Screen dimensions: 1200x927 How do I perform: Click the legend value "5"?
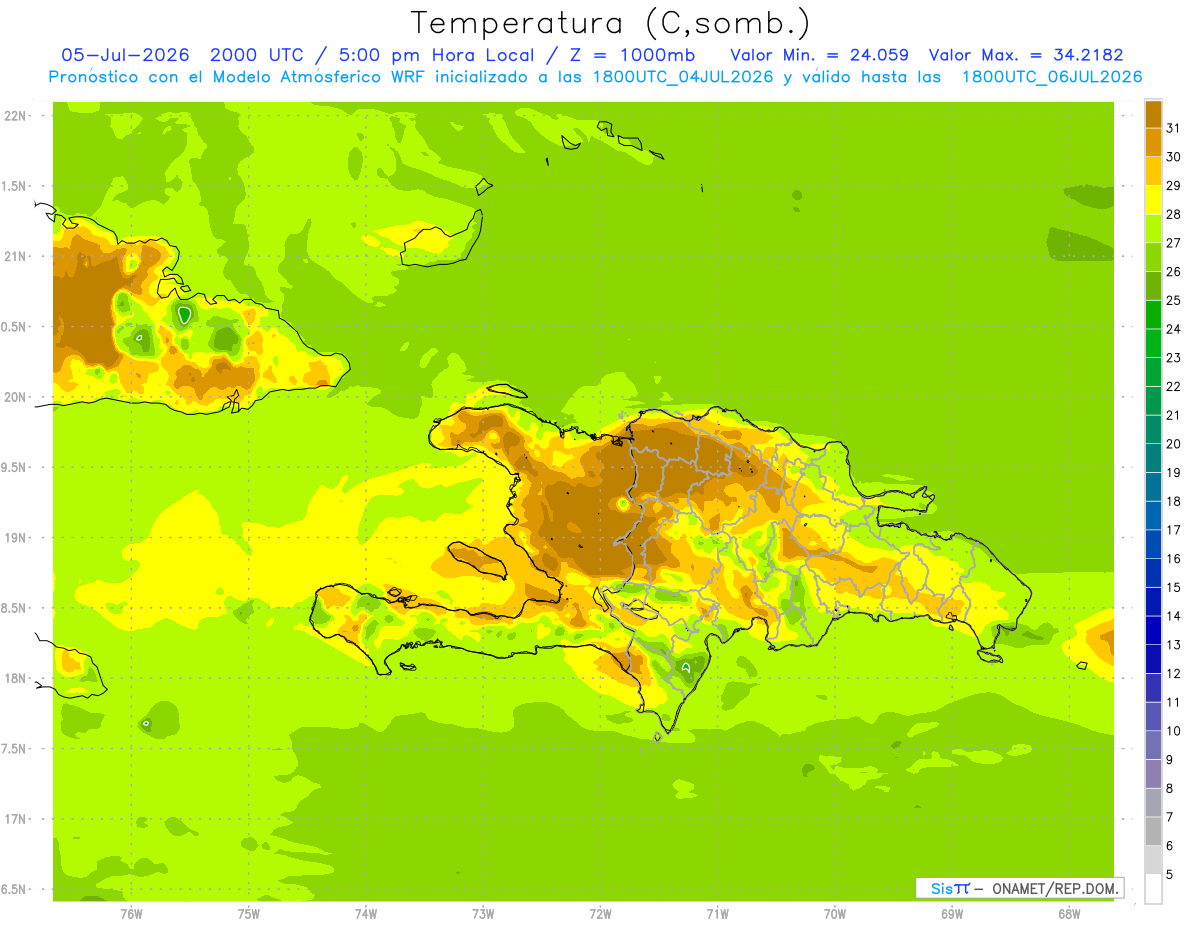tap(1169, 874)
